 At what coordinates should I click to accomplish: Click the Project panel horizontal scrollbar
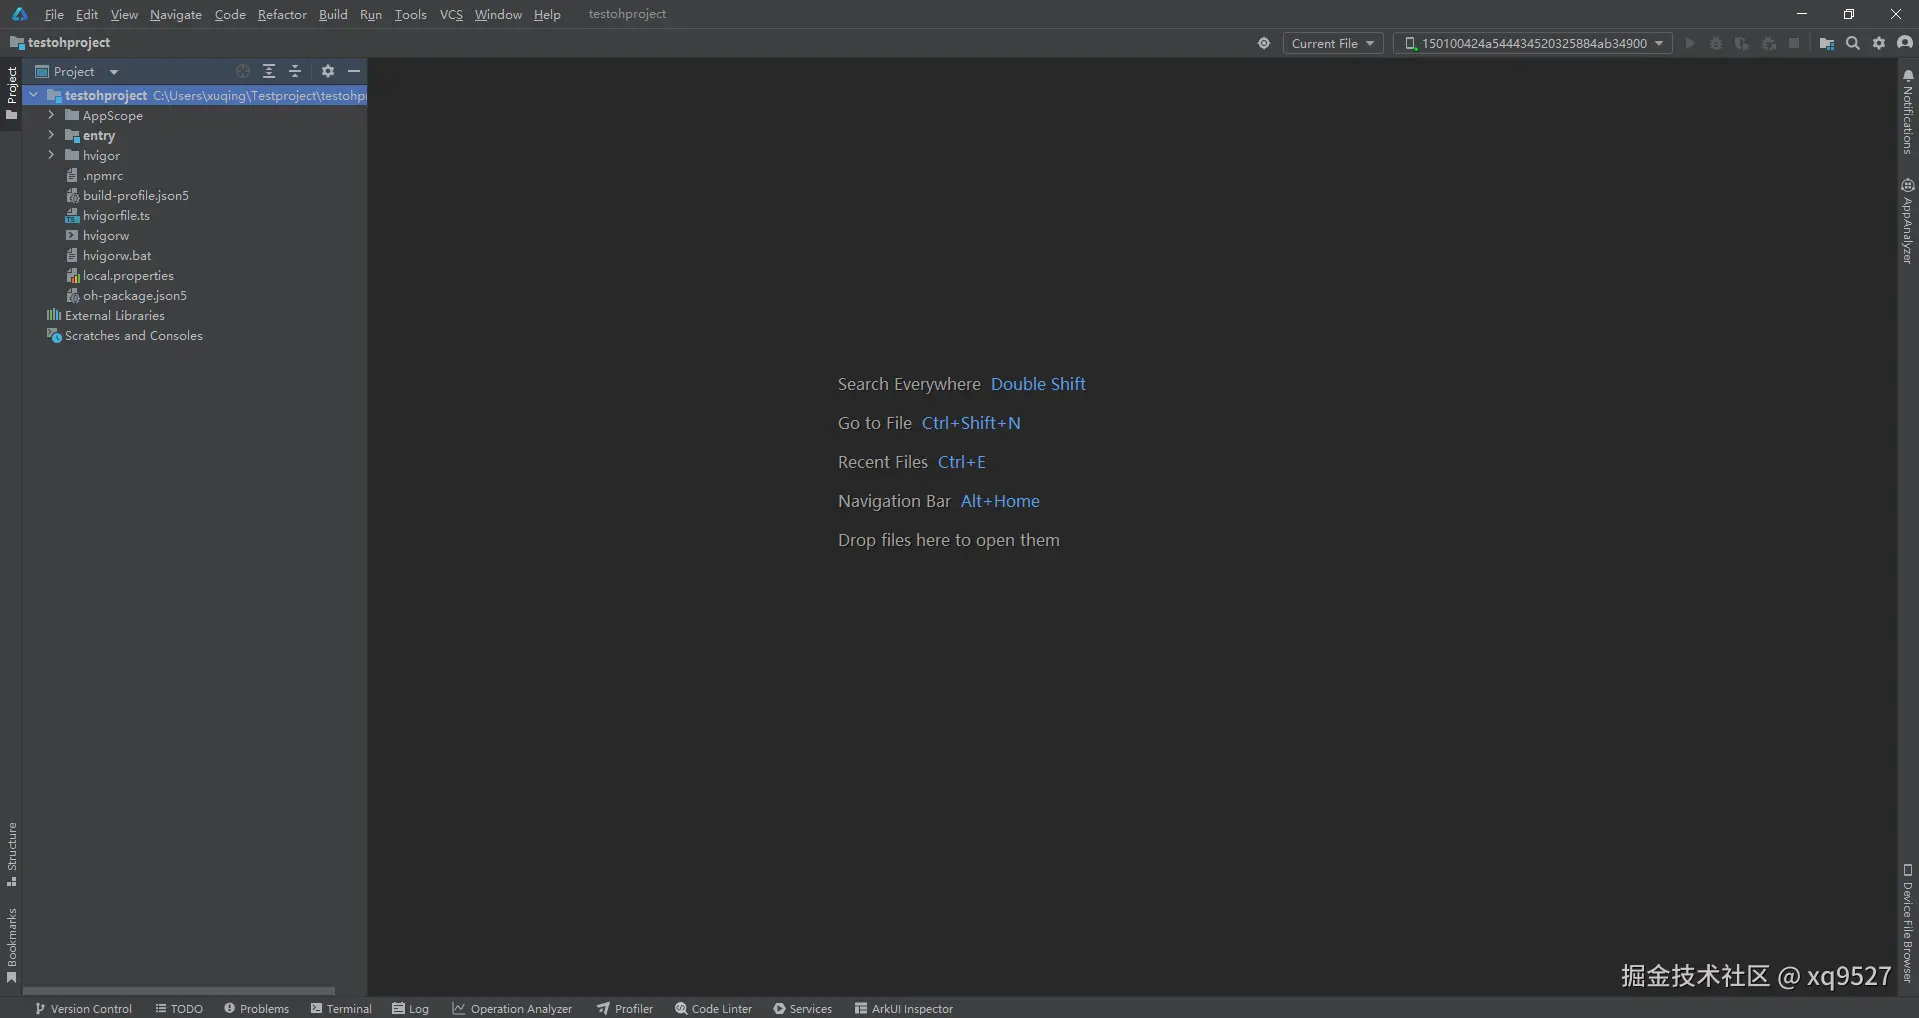[x=179, y=991]
